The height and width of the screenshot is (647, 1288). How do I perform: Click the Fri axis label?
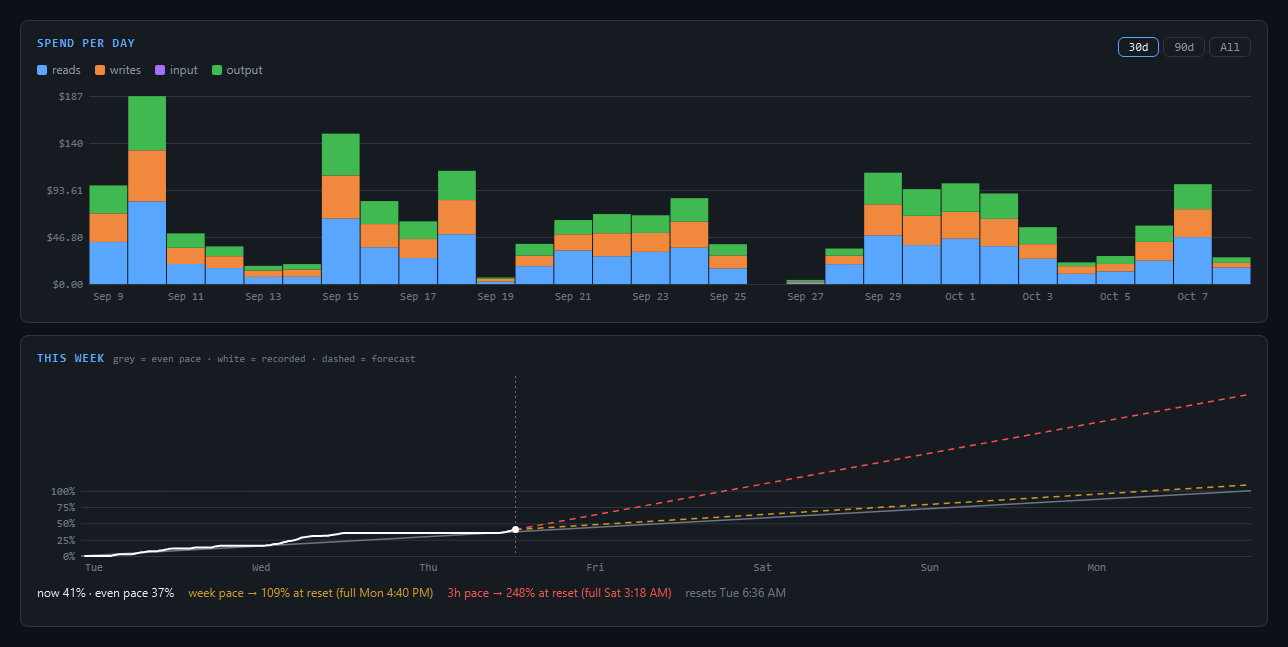coord(595,568)
